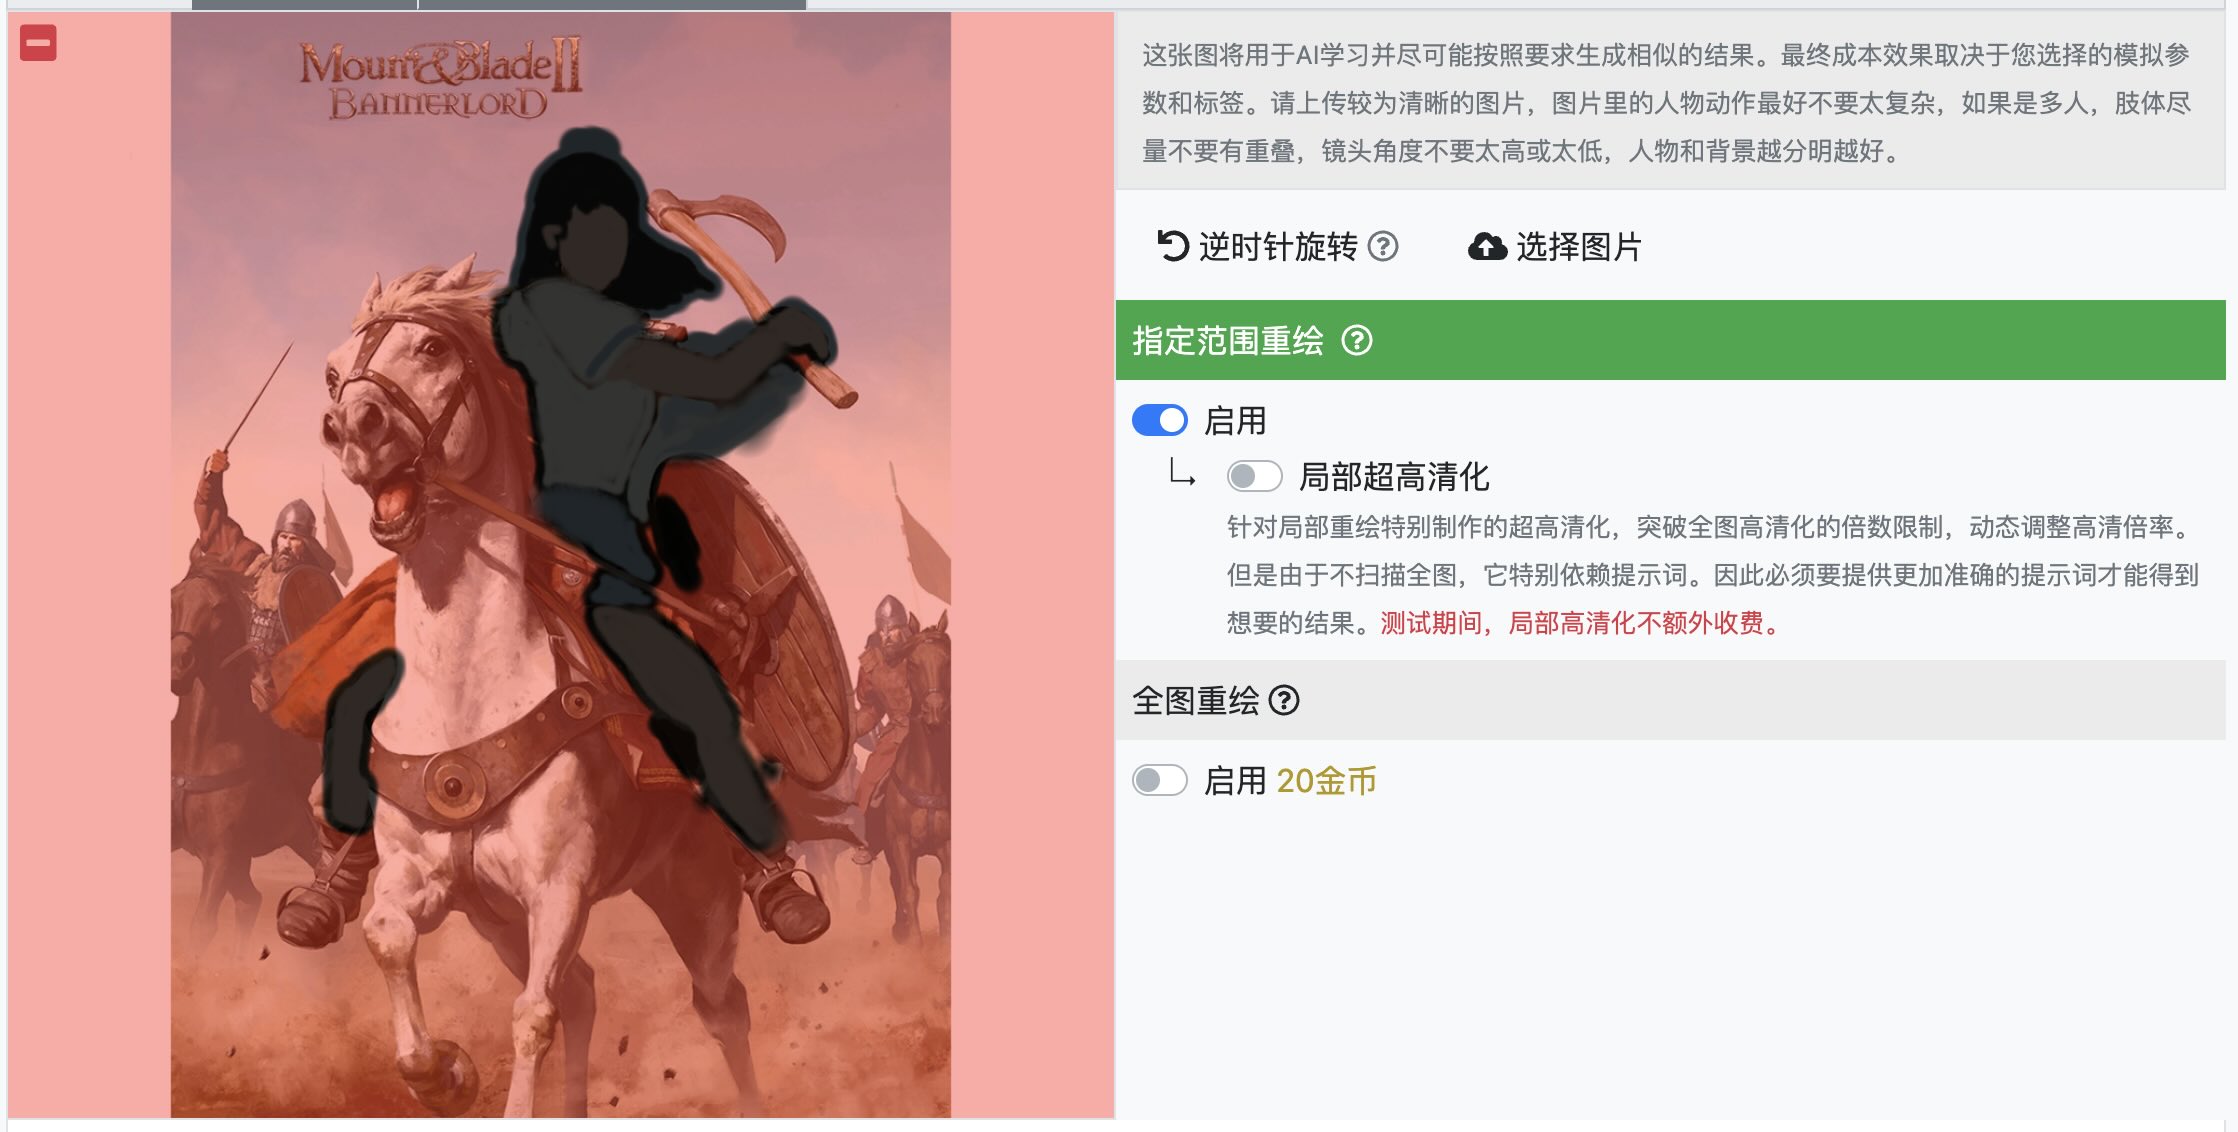This screenshot has height=1132, width=2238.
Task: Open help question mark beside 指定范围重绘
Action: tap(1357, 341)
